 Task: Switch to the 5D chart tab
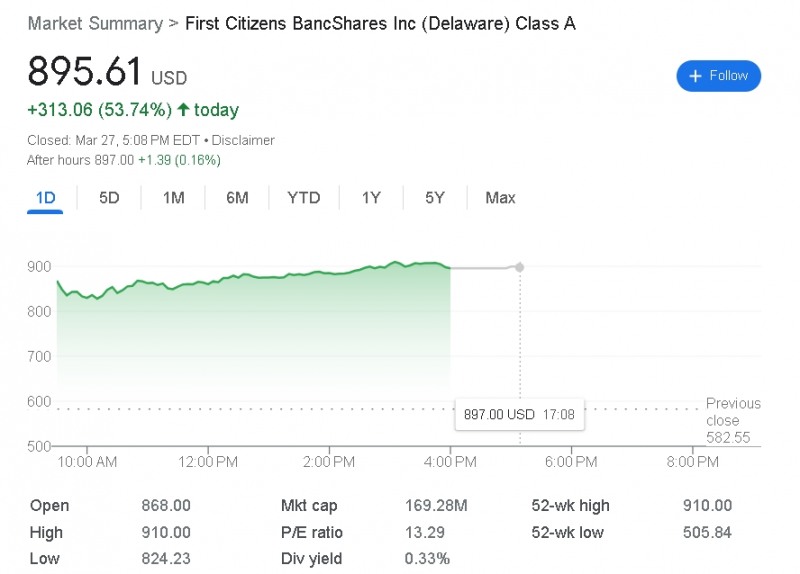point(109,198)
